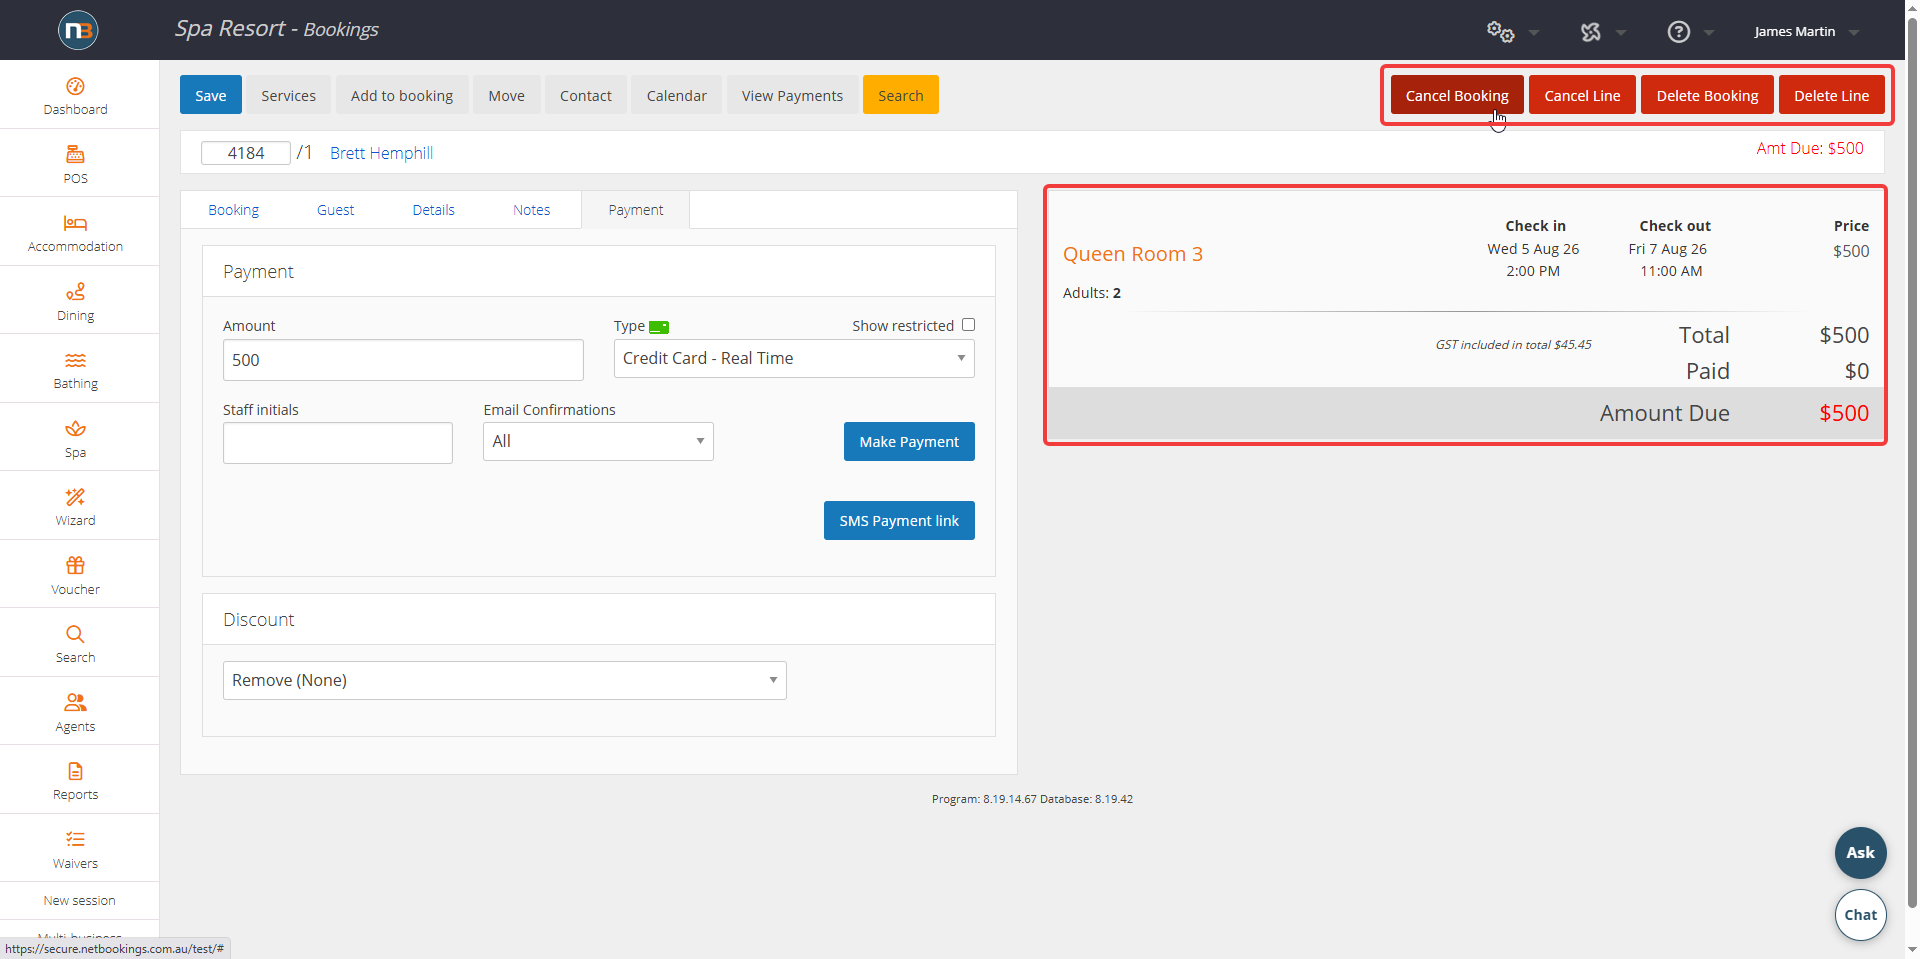The height and width of the screenshot is (959, 1920).
Task: Click the NB logo icon
Action: click(78, 30)
